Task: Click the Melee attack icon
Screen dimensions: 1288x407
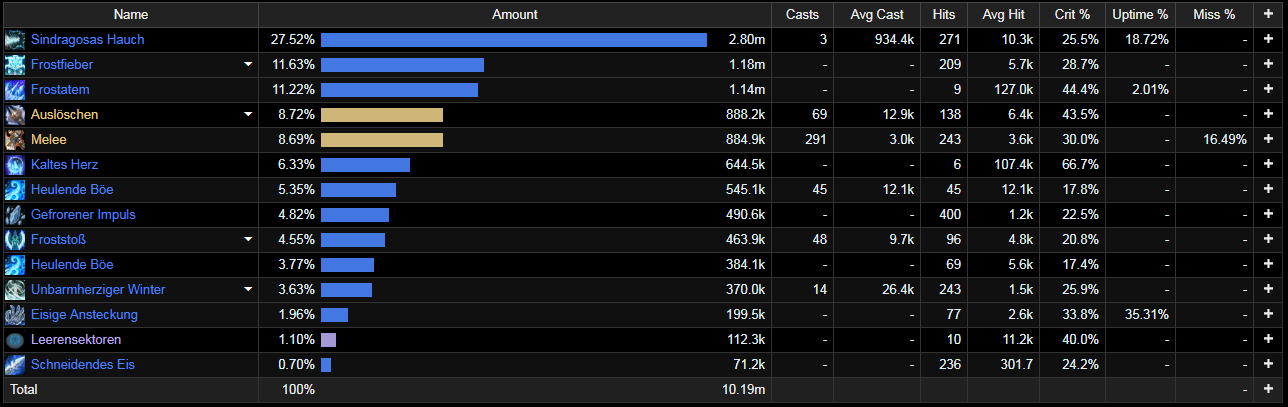Action: pos(14,140)
